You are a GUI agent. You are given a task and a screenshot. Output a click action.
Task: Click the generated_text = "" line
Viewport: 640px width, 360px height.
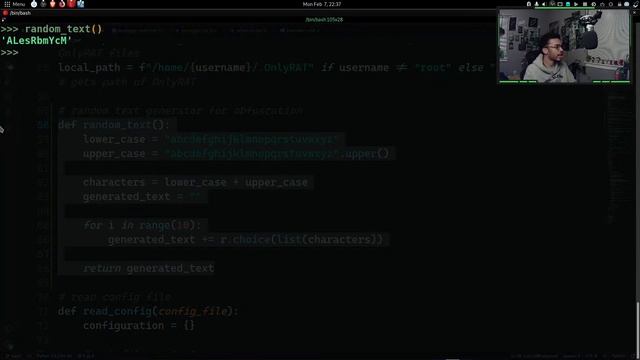(142, 196)
